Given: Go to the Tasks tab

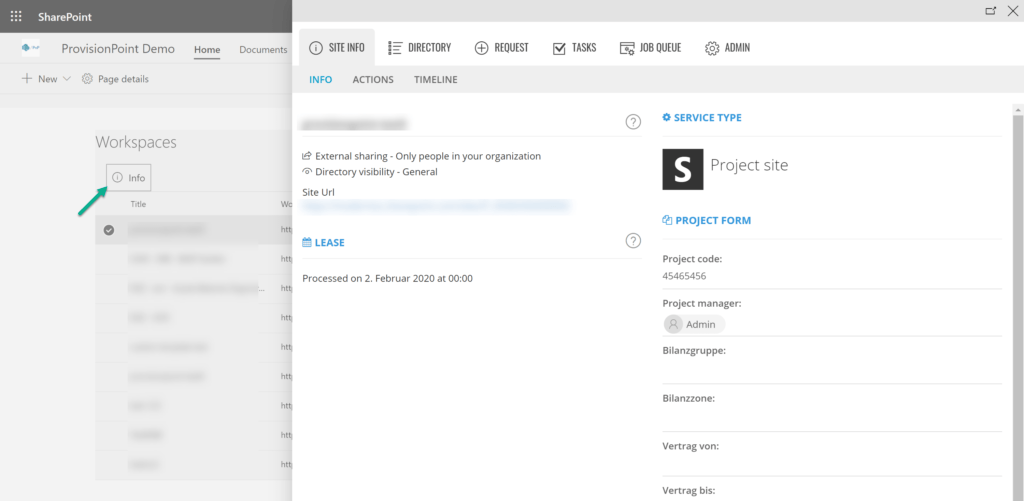Looking at the screenshot, I should (575, 48).
